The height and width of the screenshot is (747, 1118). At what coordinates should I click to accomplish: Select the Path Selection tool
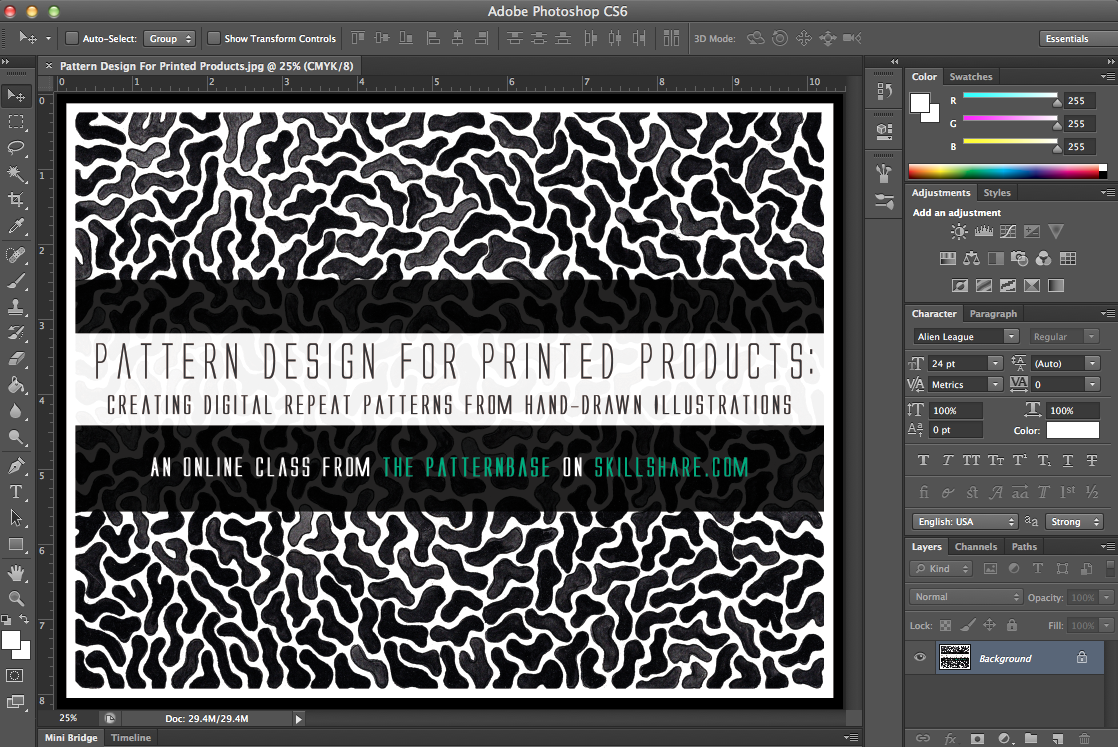(x=16, y=518)
